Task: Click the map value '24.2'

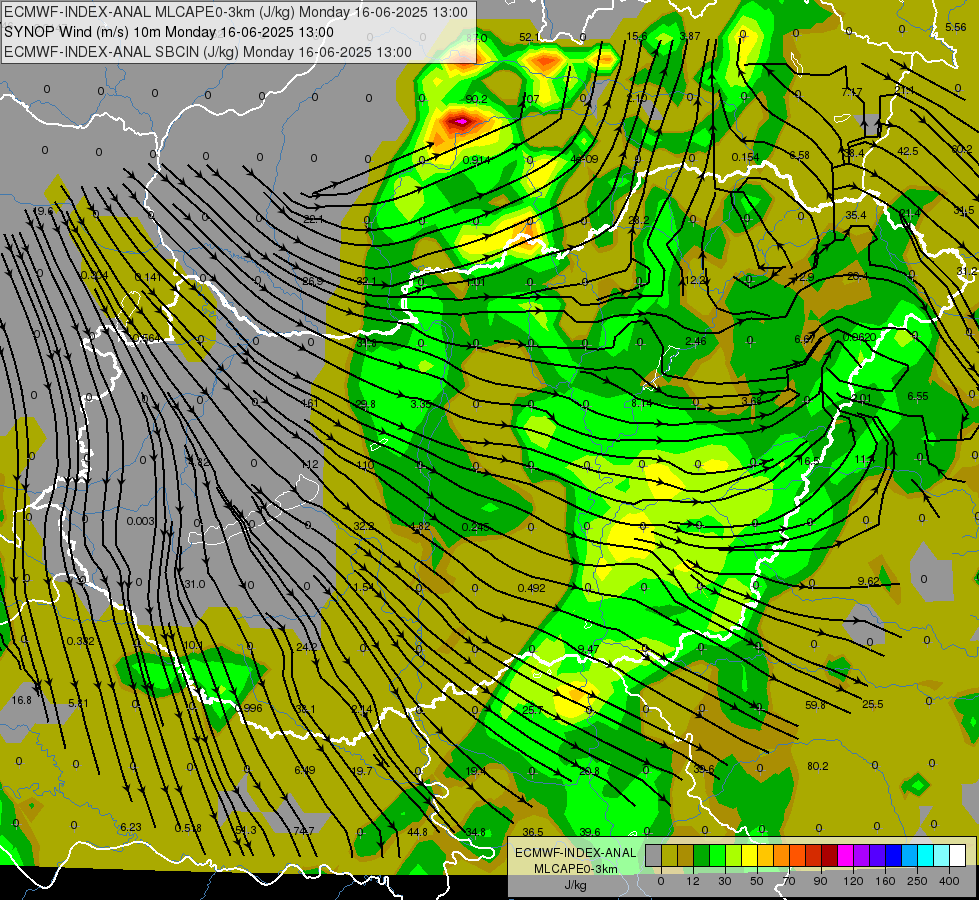Action: (307, 647)
